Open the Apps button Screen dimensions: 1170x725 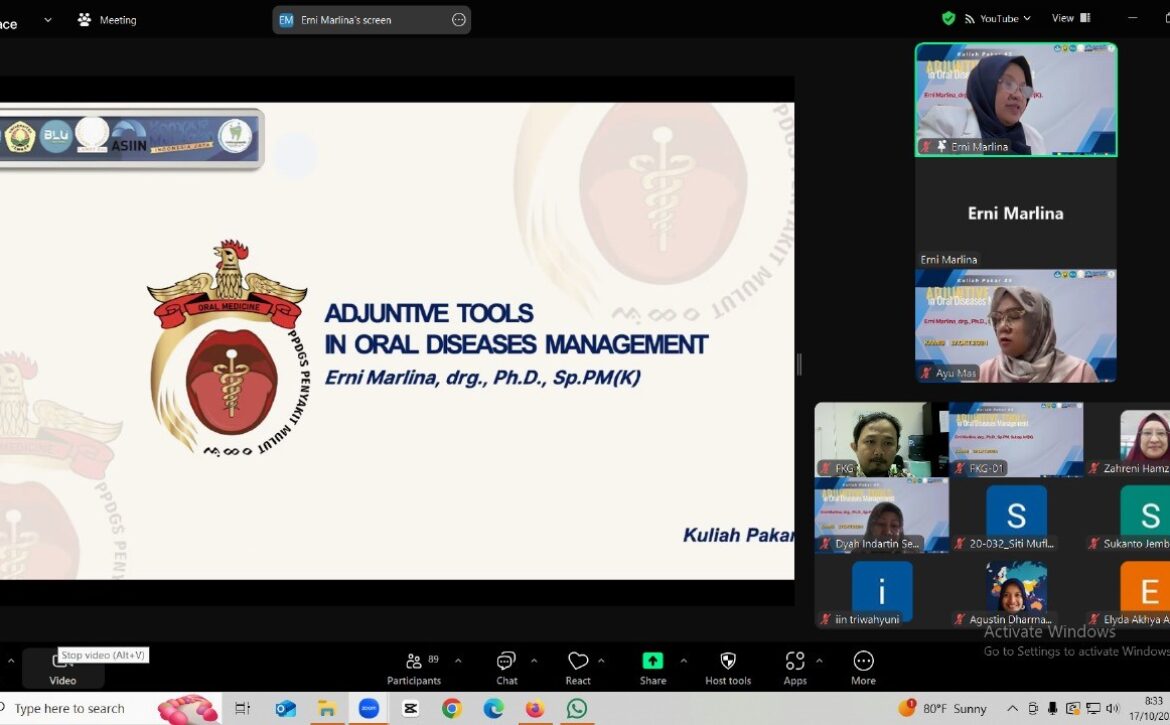(795, 668)
